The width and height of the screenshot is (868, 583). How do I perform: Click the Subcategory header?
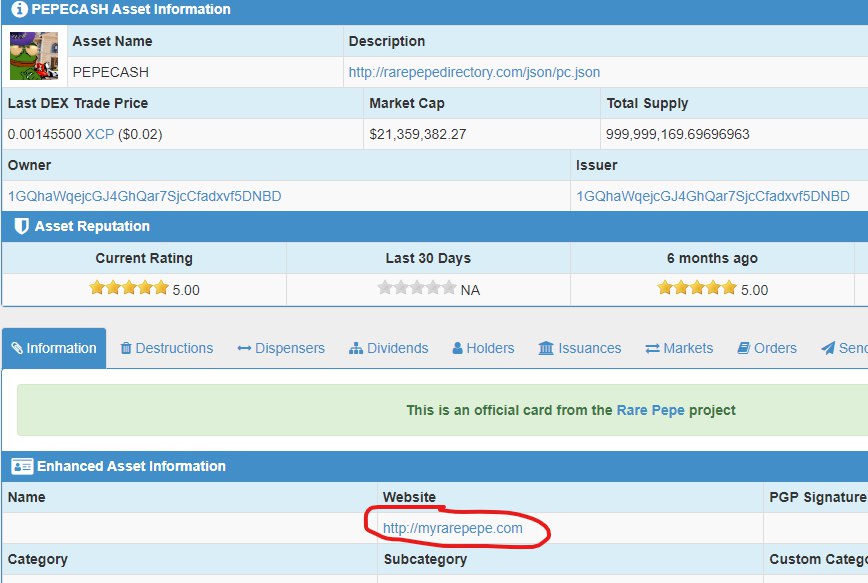(425, 559)
